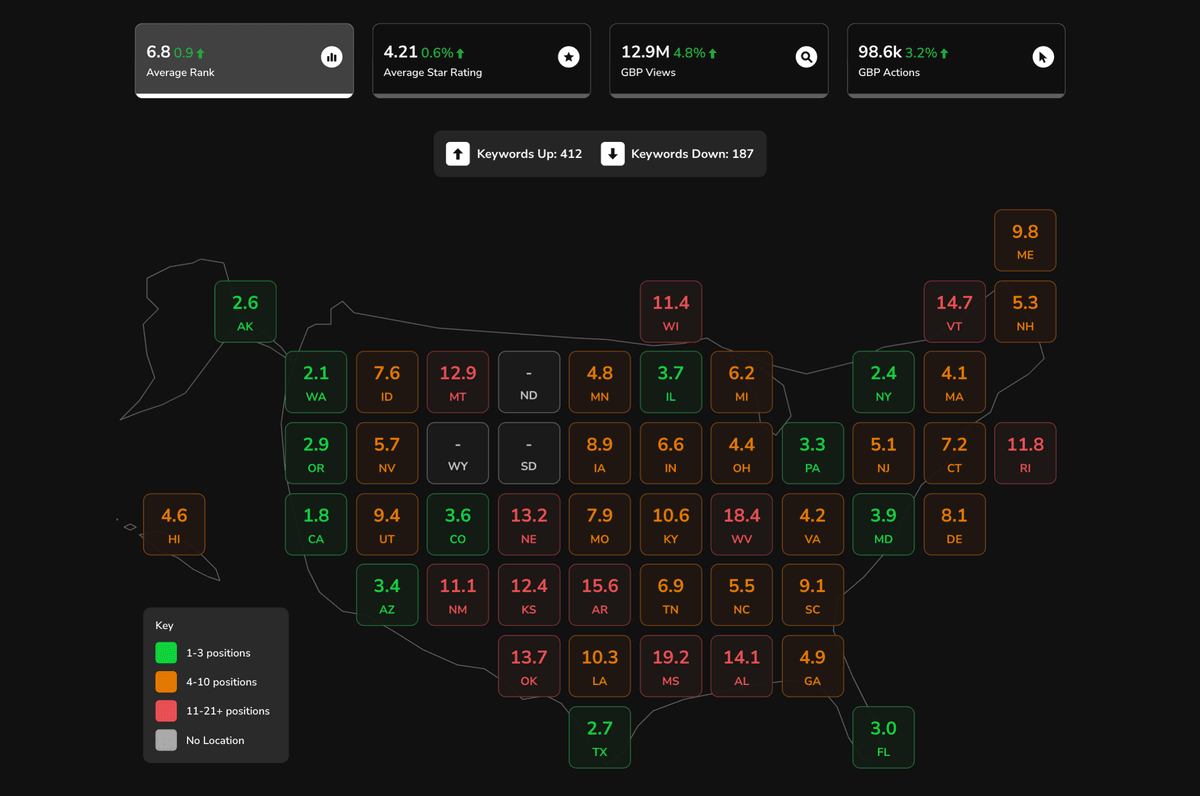Open the AR tile showing 15.6
The image size is (1200, 796).
point(600,595)
